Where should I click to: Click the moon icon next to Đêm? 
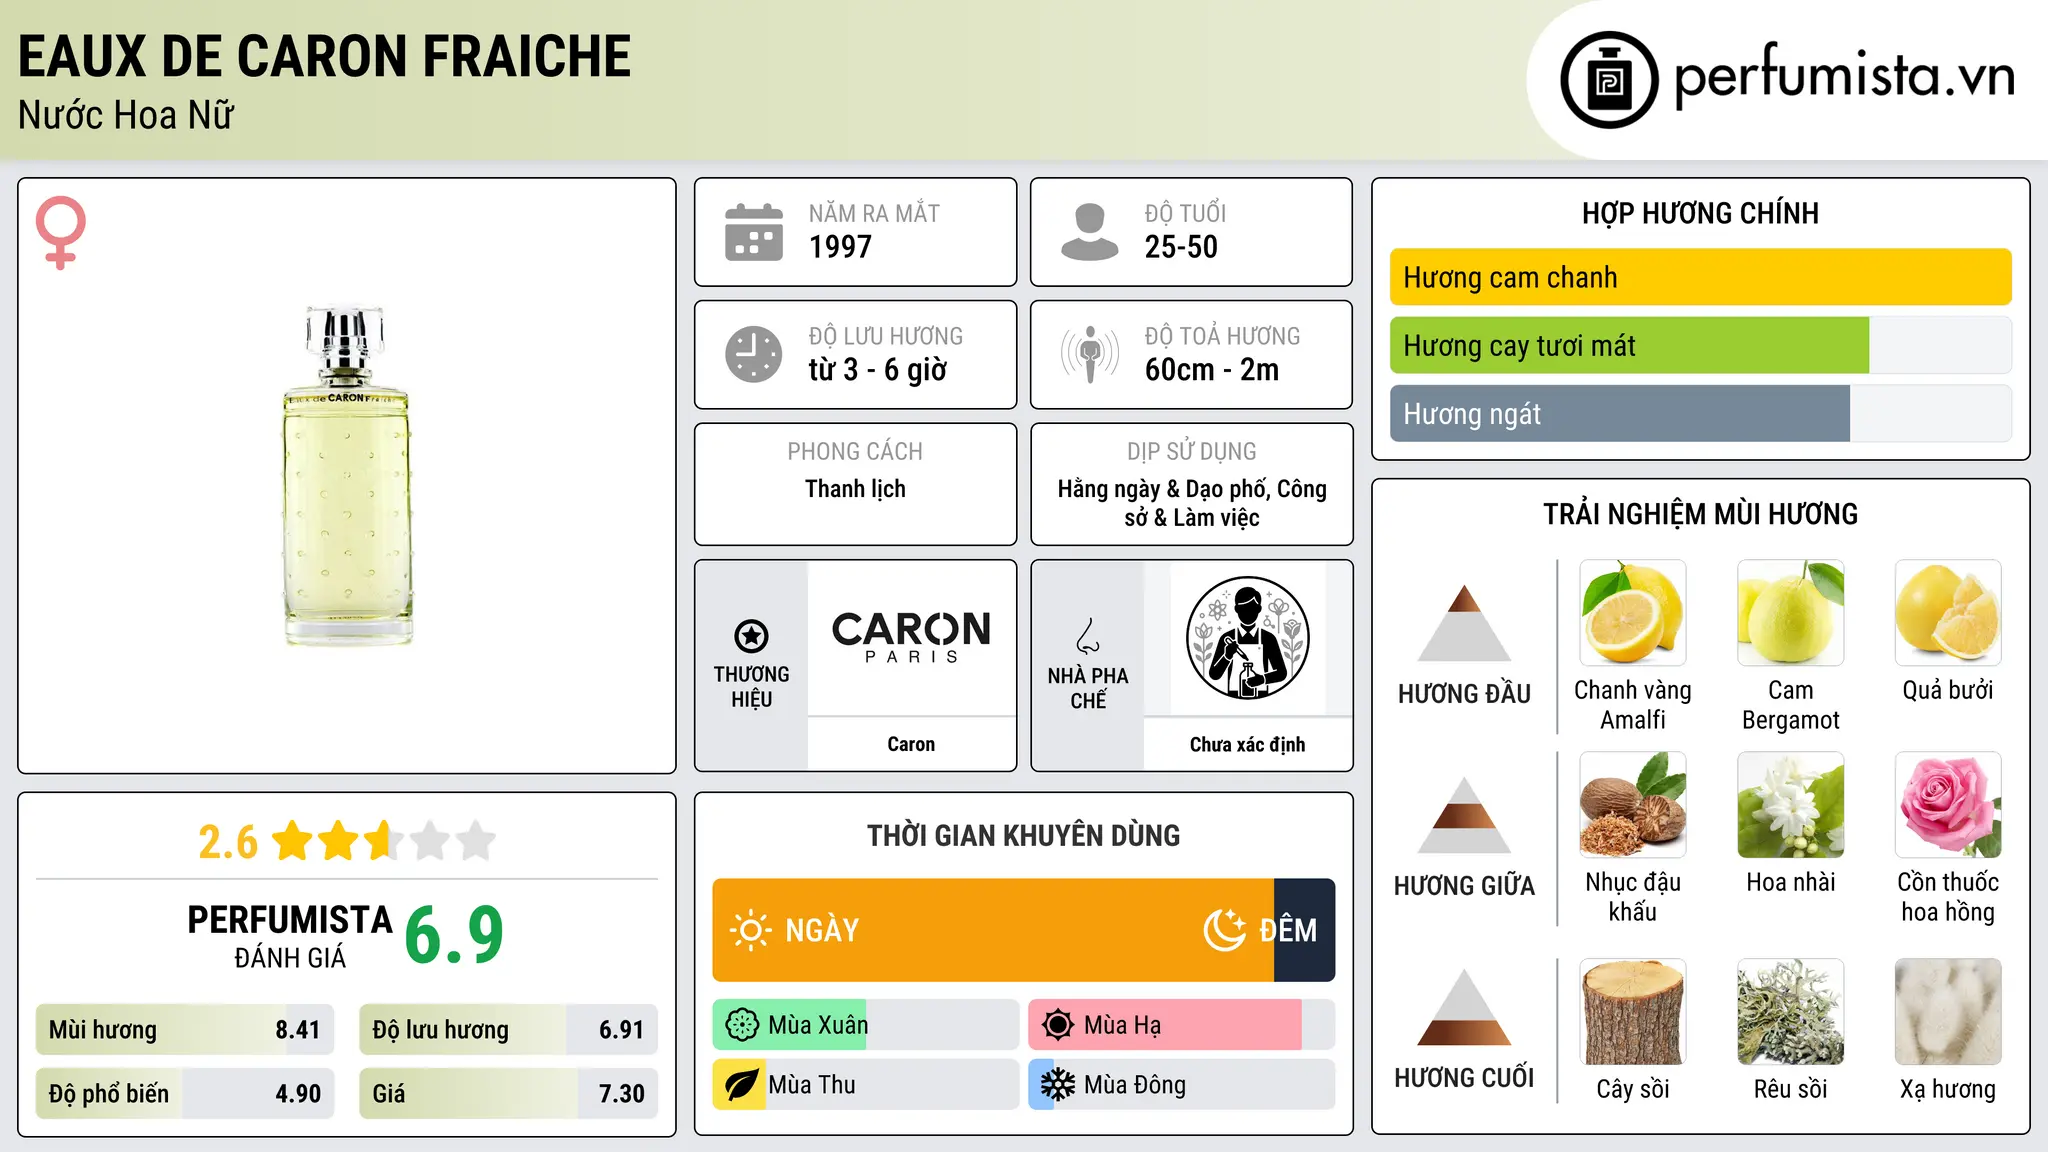1224,930
